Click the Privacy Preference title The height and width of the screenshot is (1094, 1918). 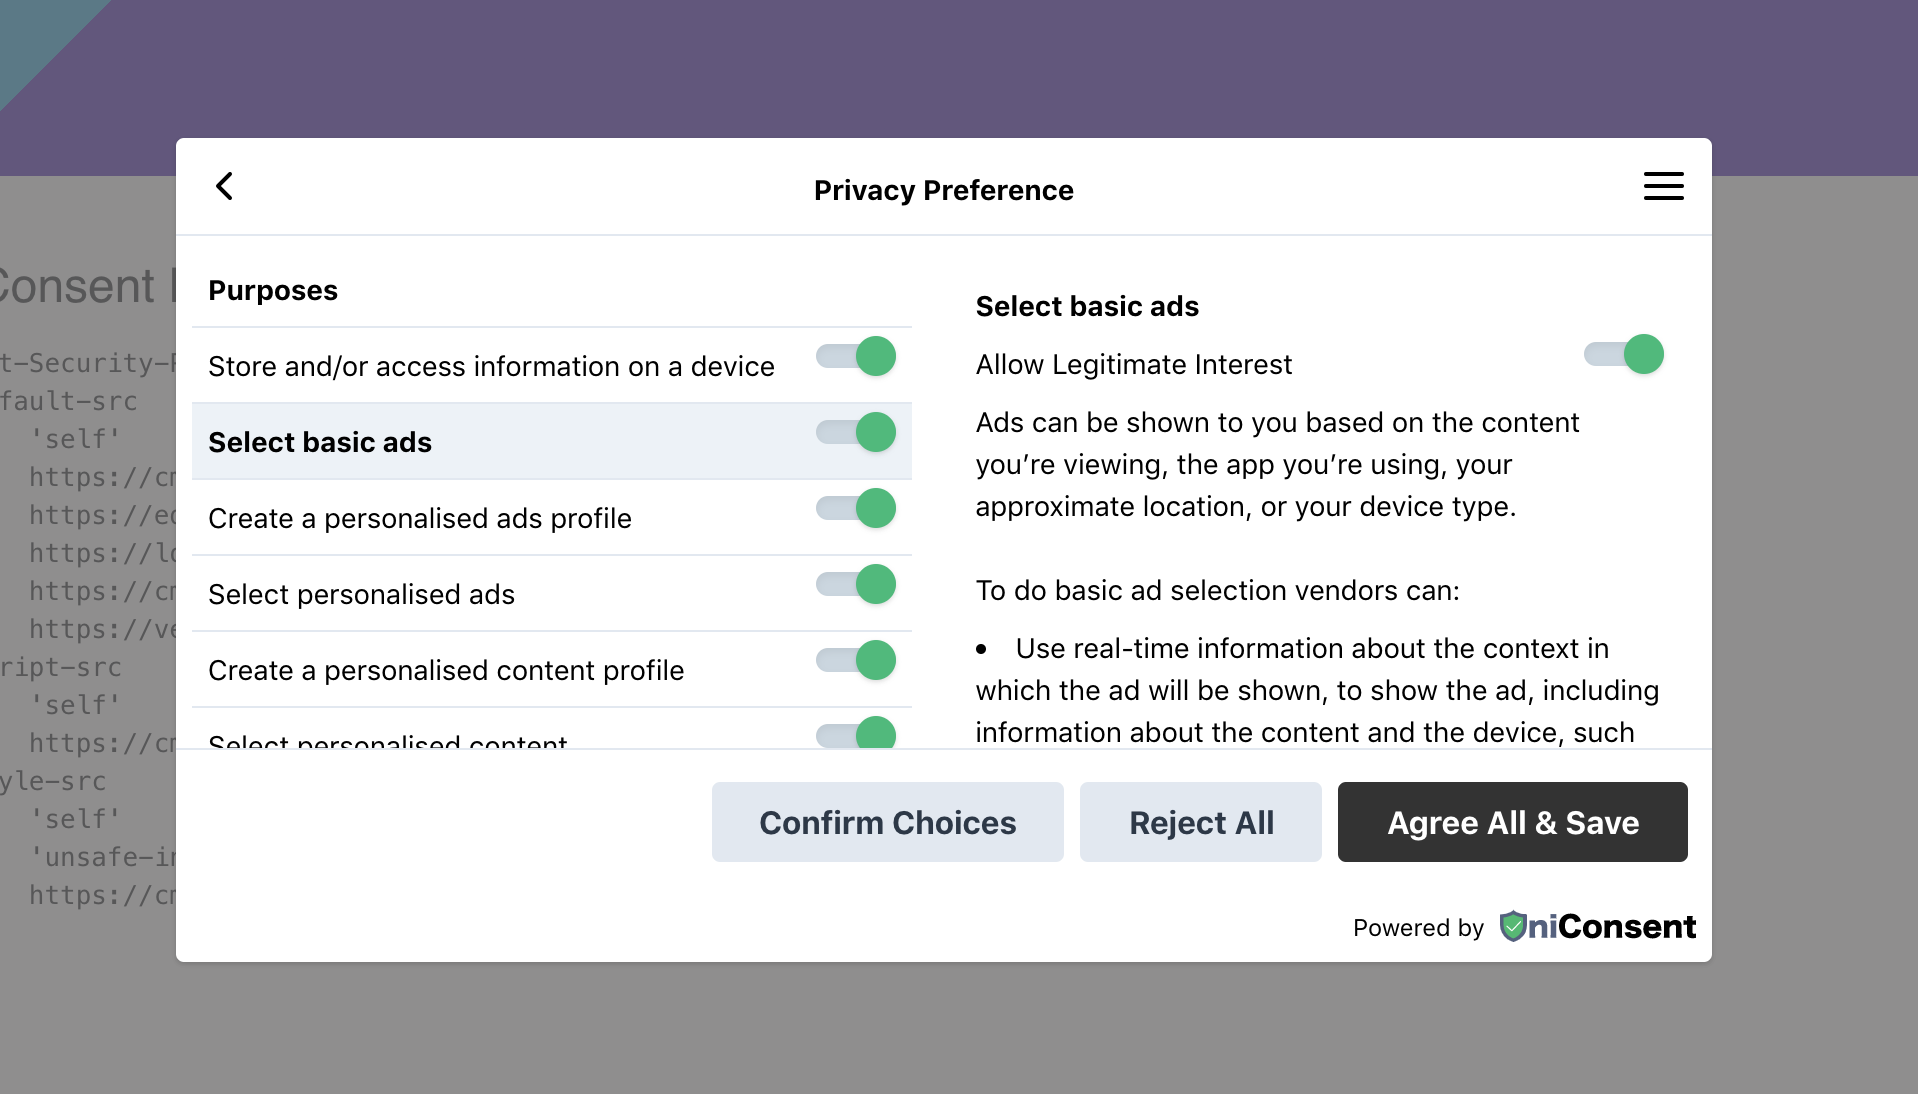point(943,190)
